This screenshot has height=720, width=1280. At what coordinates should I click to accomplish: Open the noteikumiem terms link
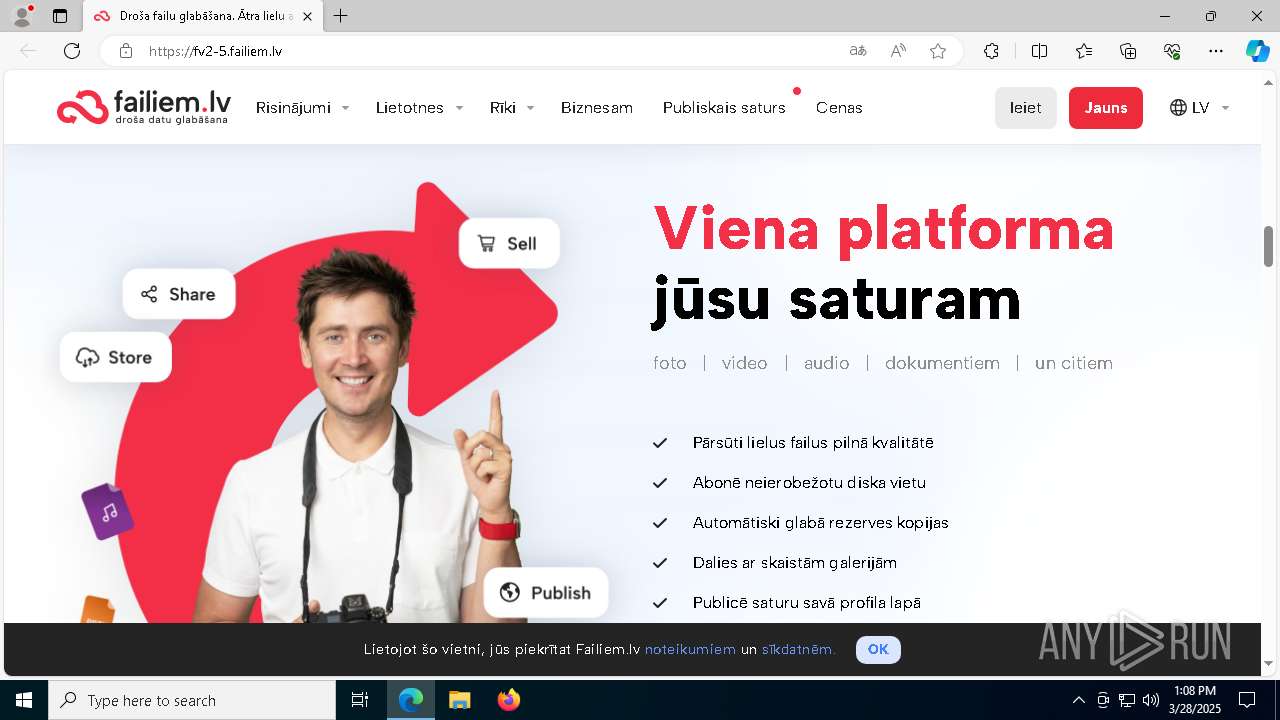coord(690,649)
